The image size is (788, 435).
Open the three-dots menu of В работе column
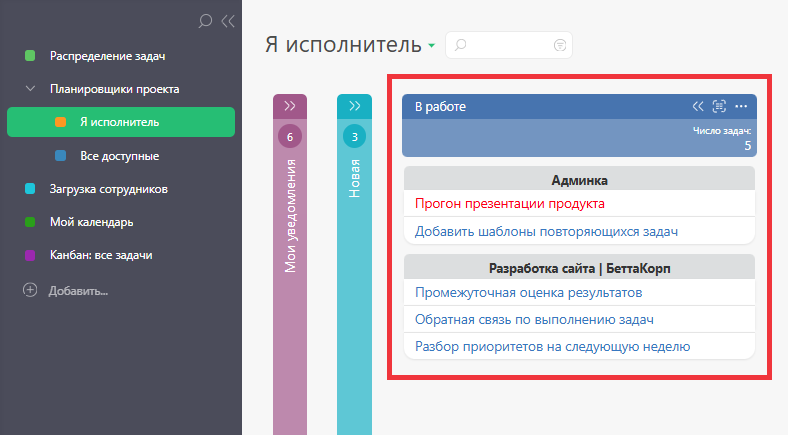click(741, 106)
